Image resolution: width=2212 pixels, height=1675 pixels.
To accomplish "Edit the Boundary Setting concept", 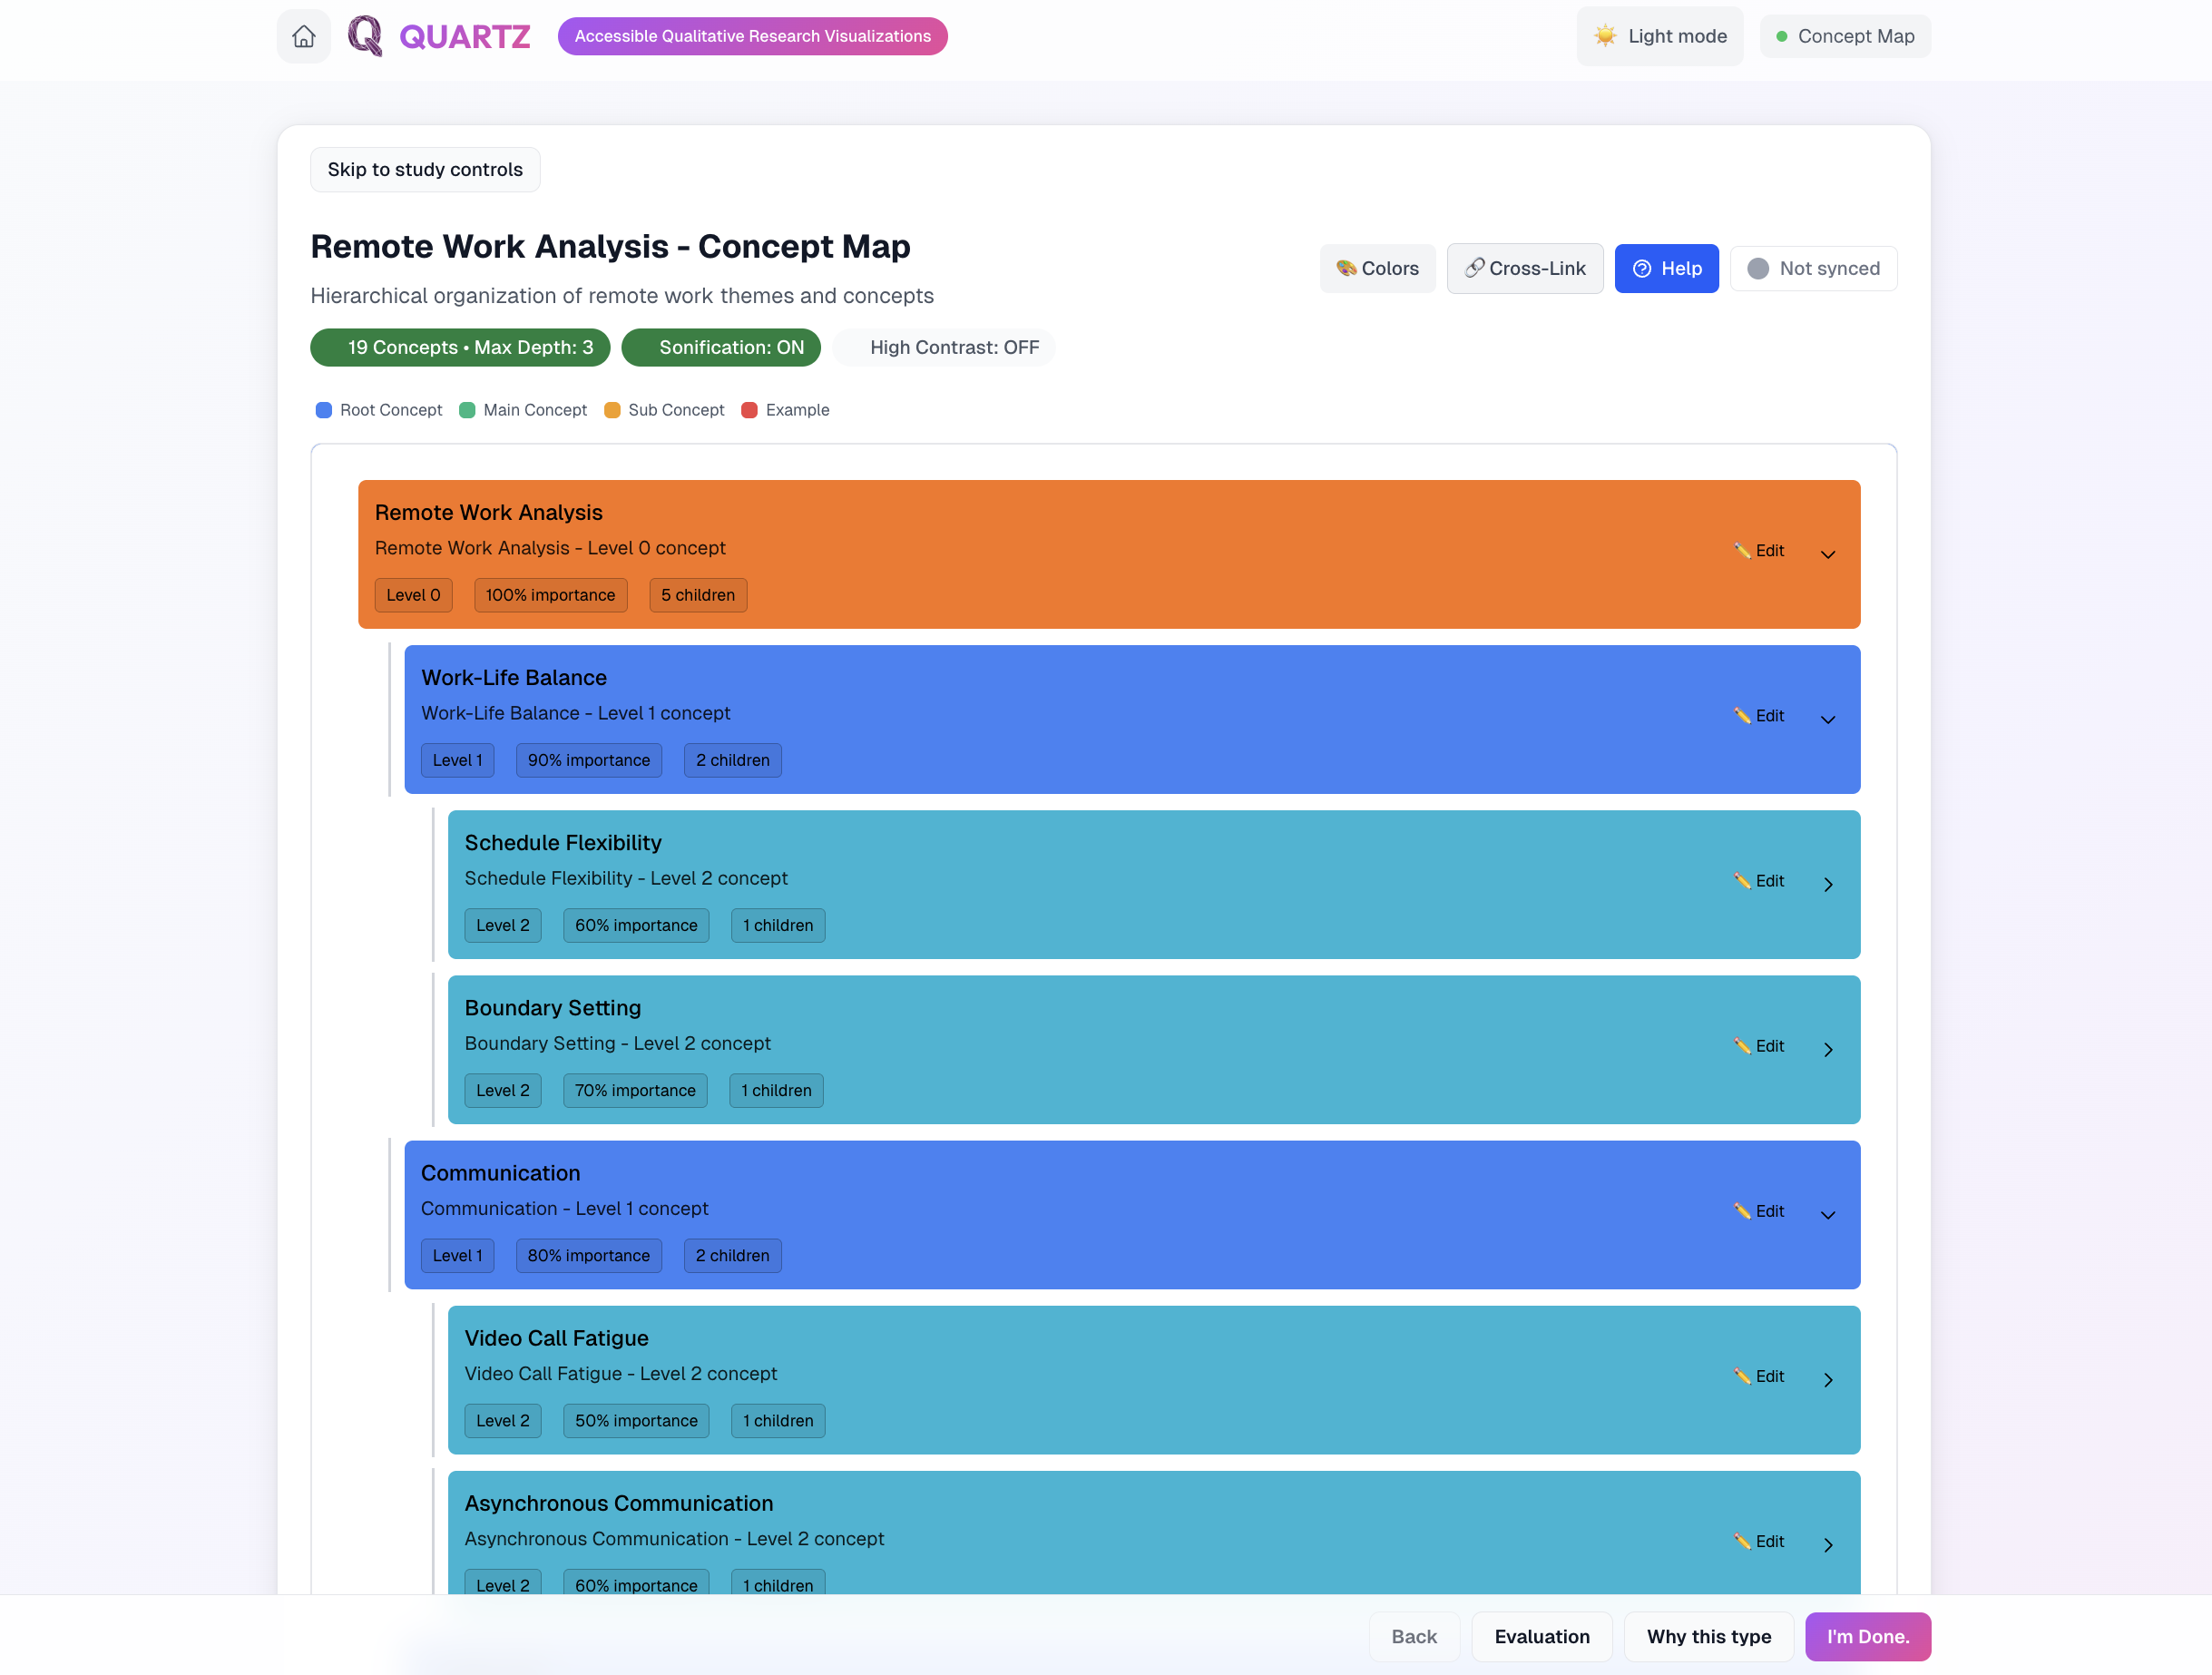I will click(1759, 1045).
